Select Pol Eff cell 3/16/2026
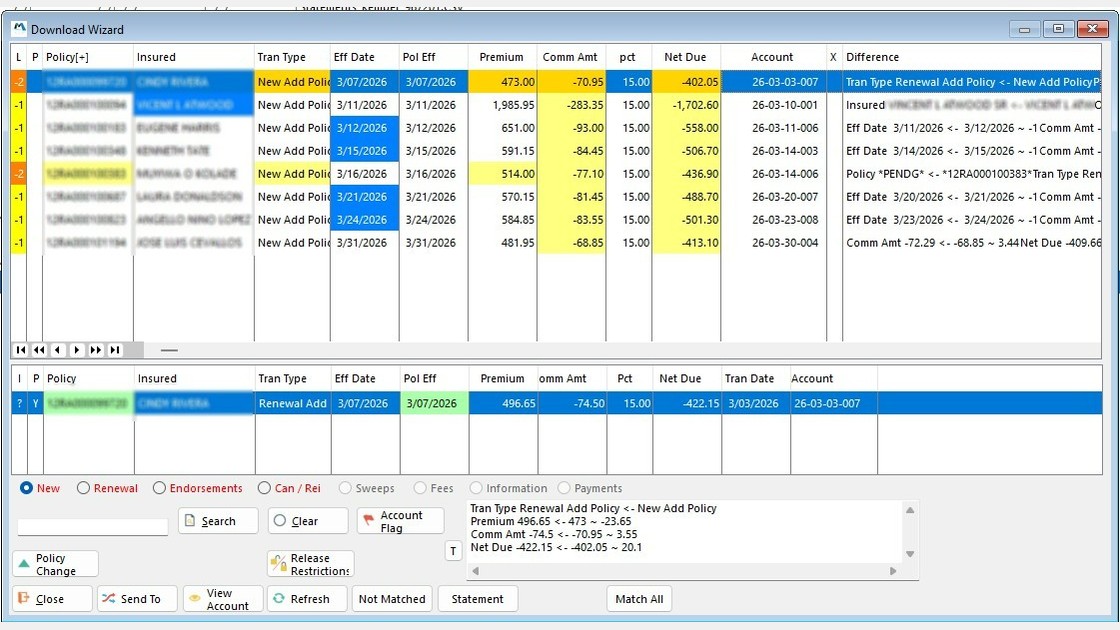Image resolution: width=1120 pixels, height=630 pixels. click(434, 174)
